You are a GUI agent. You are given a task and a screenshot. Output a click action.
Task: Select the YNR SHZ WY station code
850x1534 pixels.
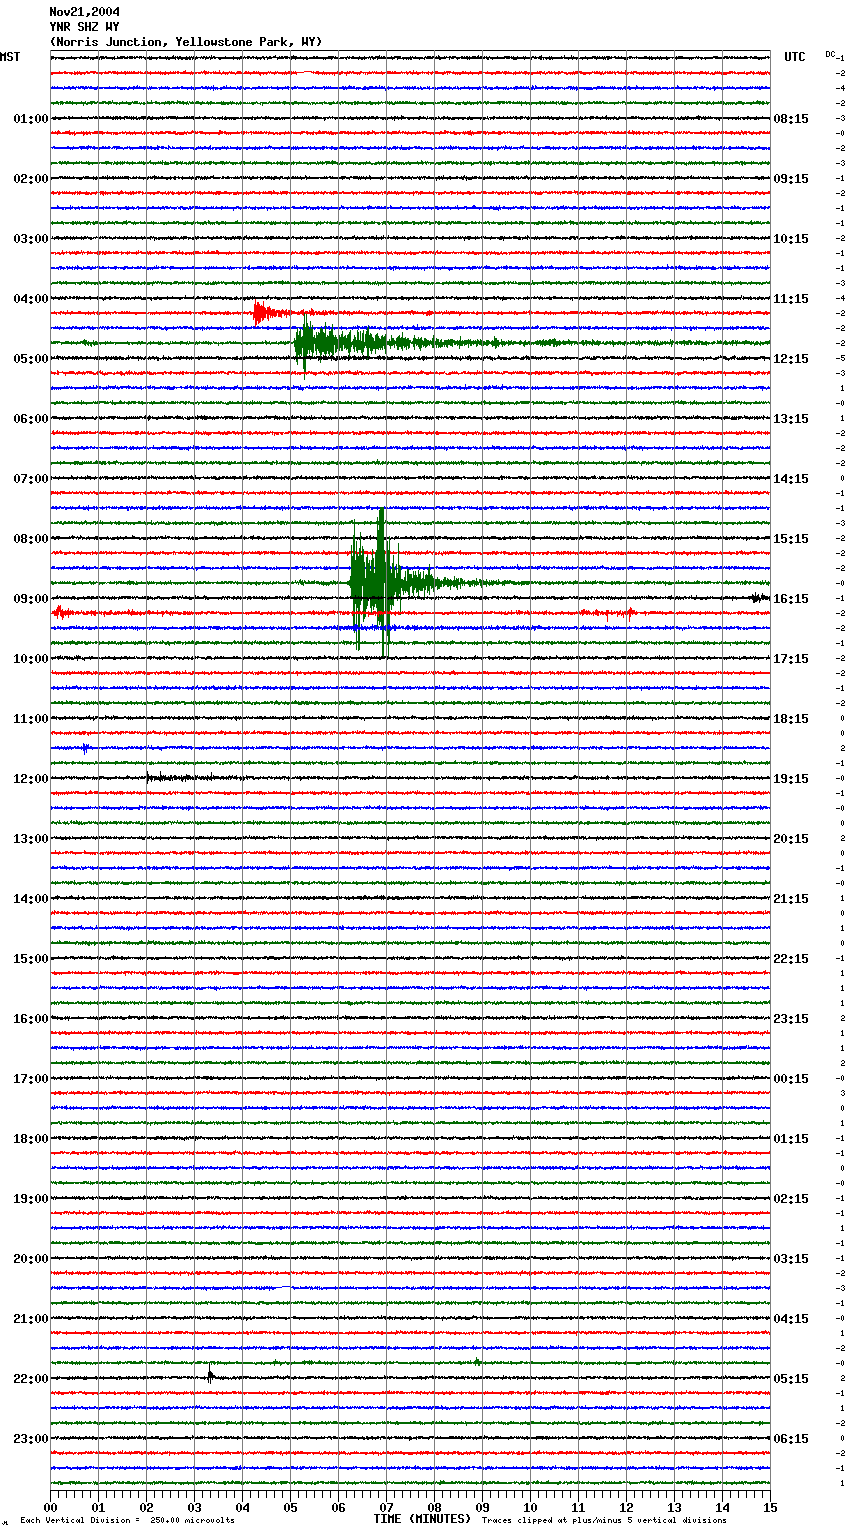pos(84,27)
